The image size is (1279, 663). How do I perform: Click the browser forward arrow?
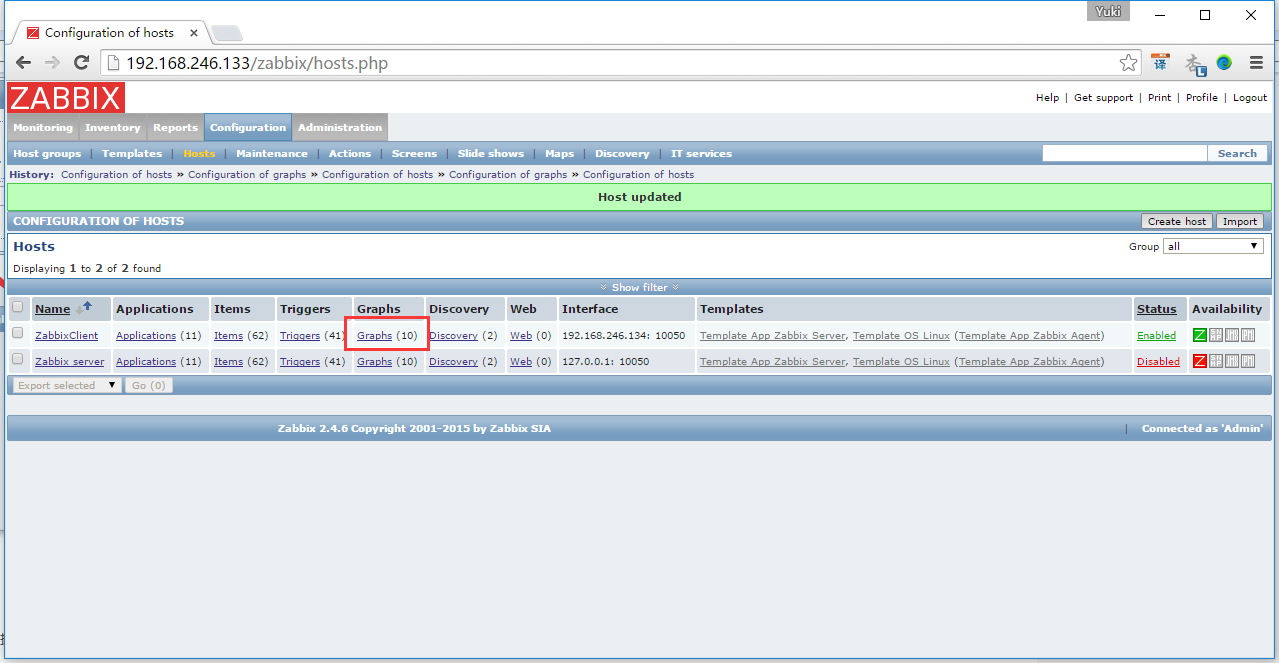(x=52, y=63)
